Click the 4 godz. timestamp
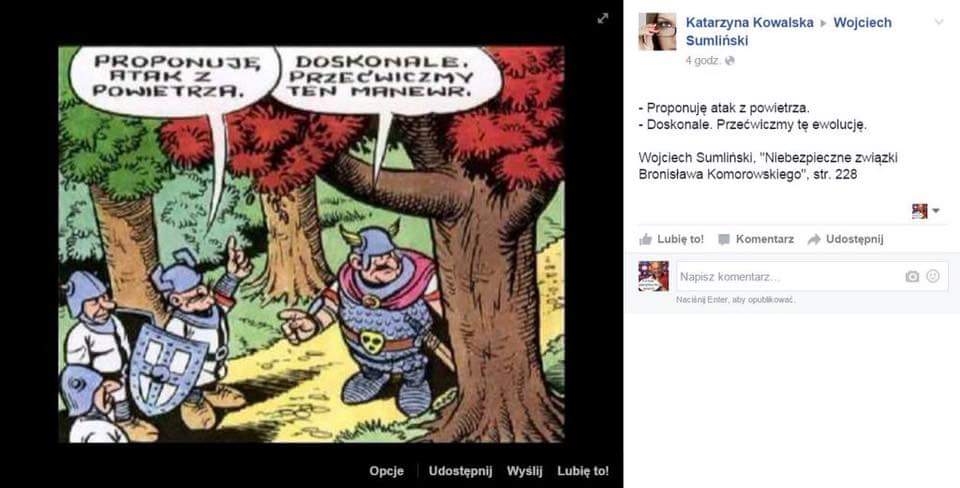This screenshot has width=960, height=488. pos(703,61)
